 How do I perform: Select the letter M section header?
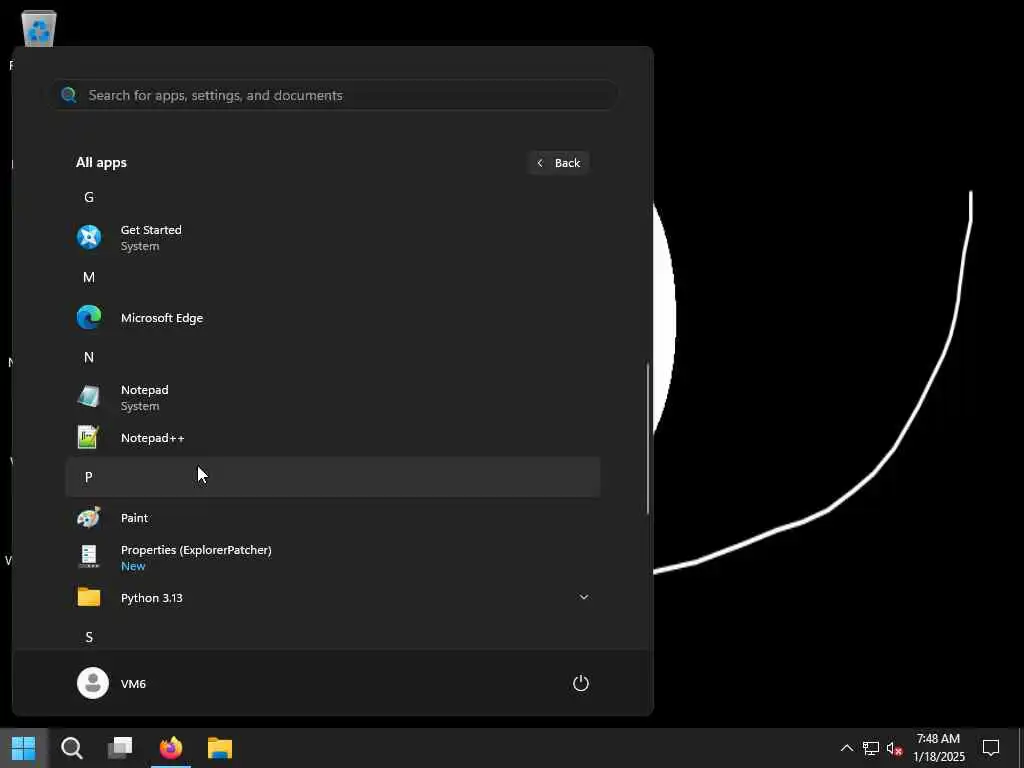point(89,278)
